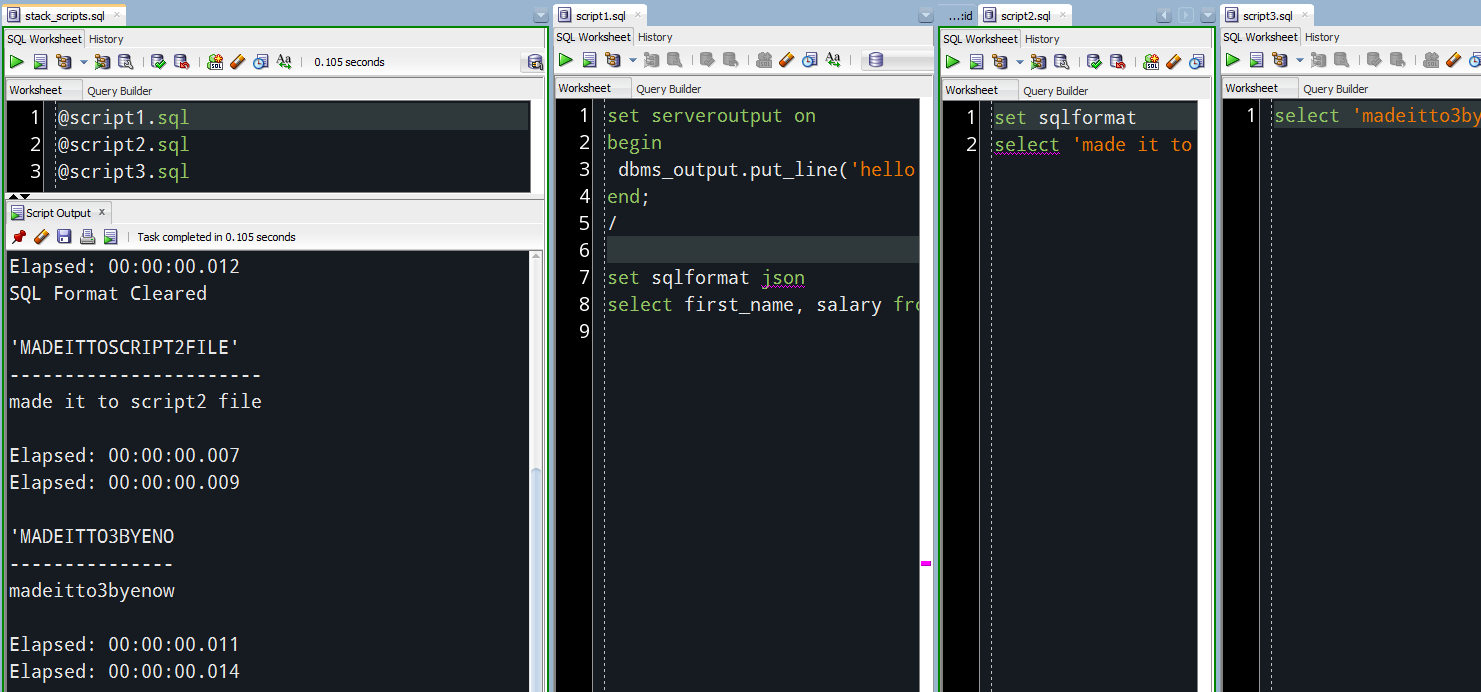Click line 1 '@script1.sql' in stack_scripts editor
Screen dimensions: 1481x692
123,117
